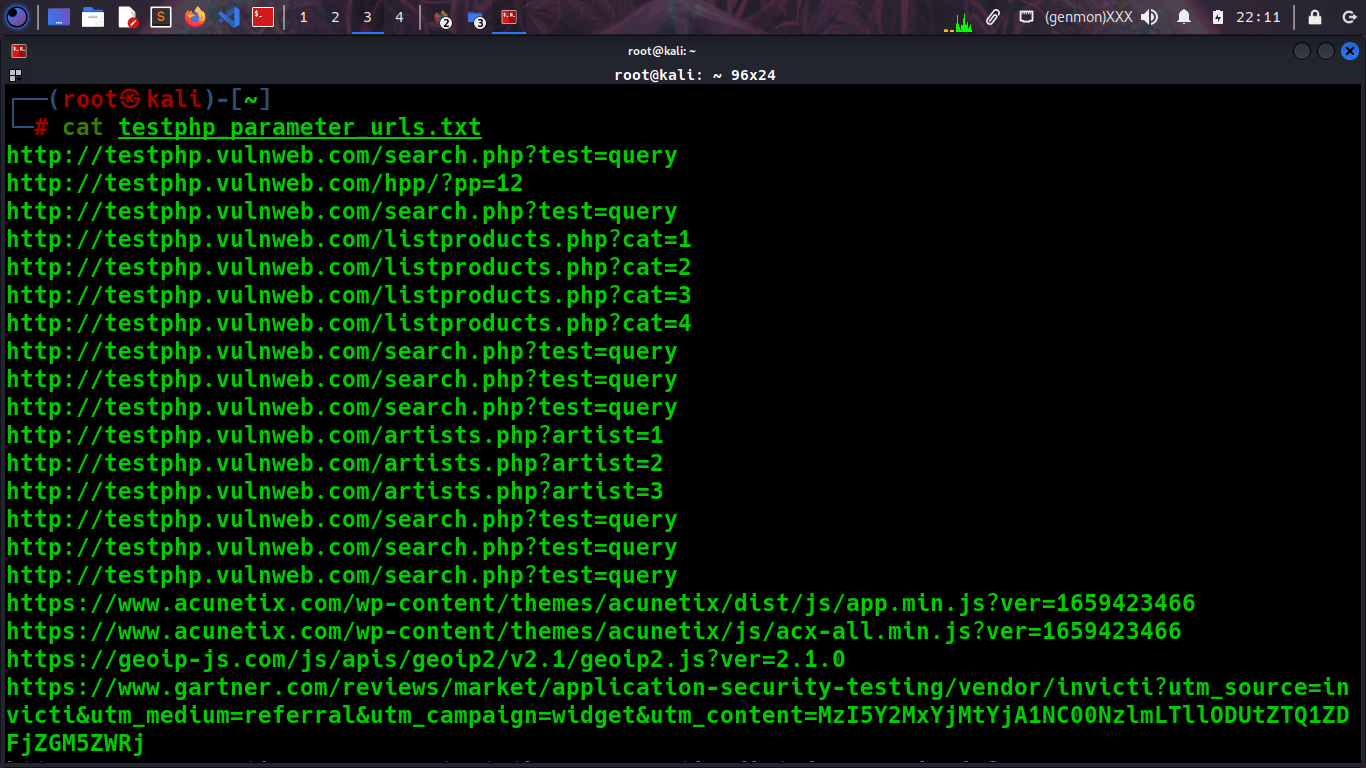1366x768 pixels.
Task: Switch to workspace 2
Action: point(336,16)
